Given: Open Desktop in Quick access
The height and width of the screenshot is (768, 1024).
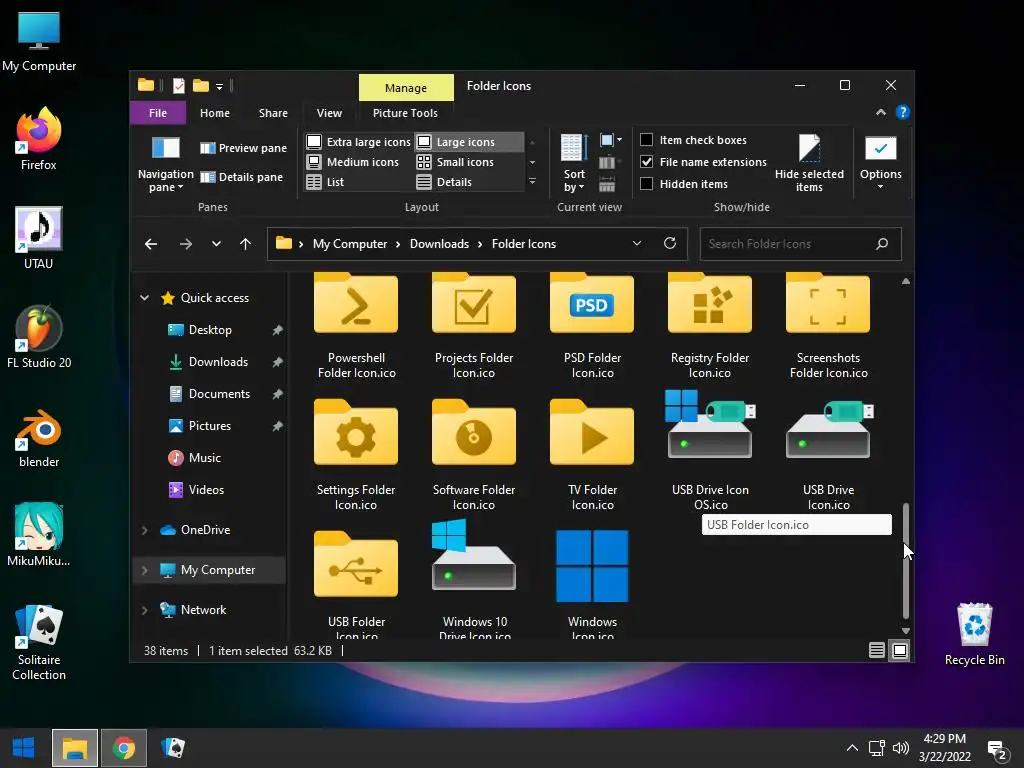Looking at the screenshot, I should point(210,330).
